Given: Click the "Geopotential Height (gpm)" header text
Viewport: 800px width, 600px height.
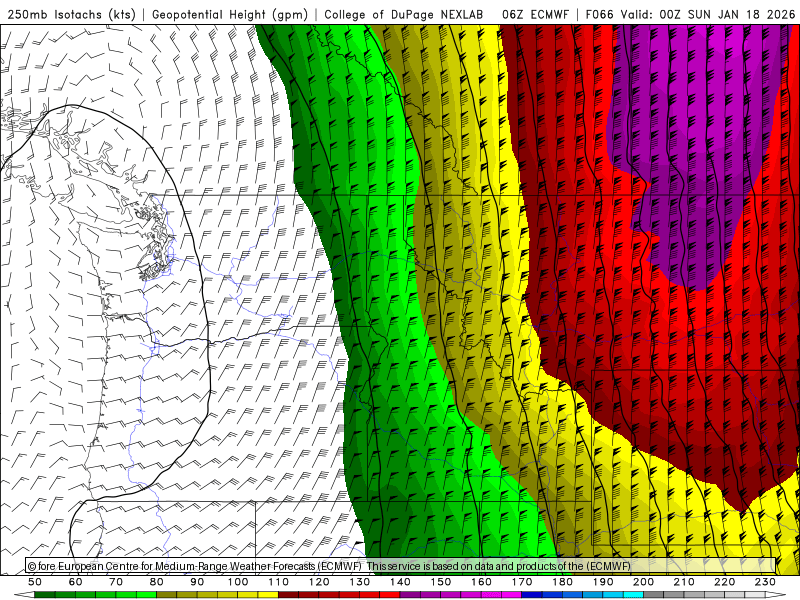Looking at the screenshot, I should [x=230, y=15].
